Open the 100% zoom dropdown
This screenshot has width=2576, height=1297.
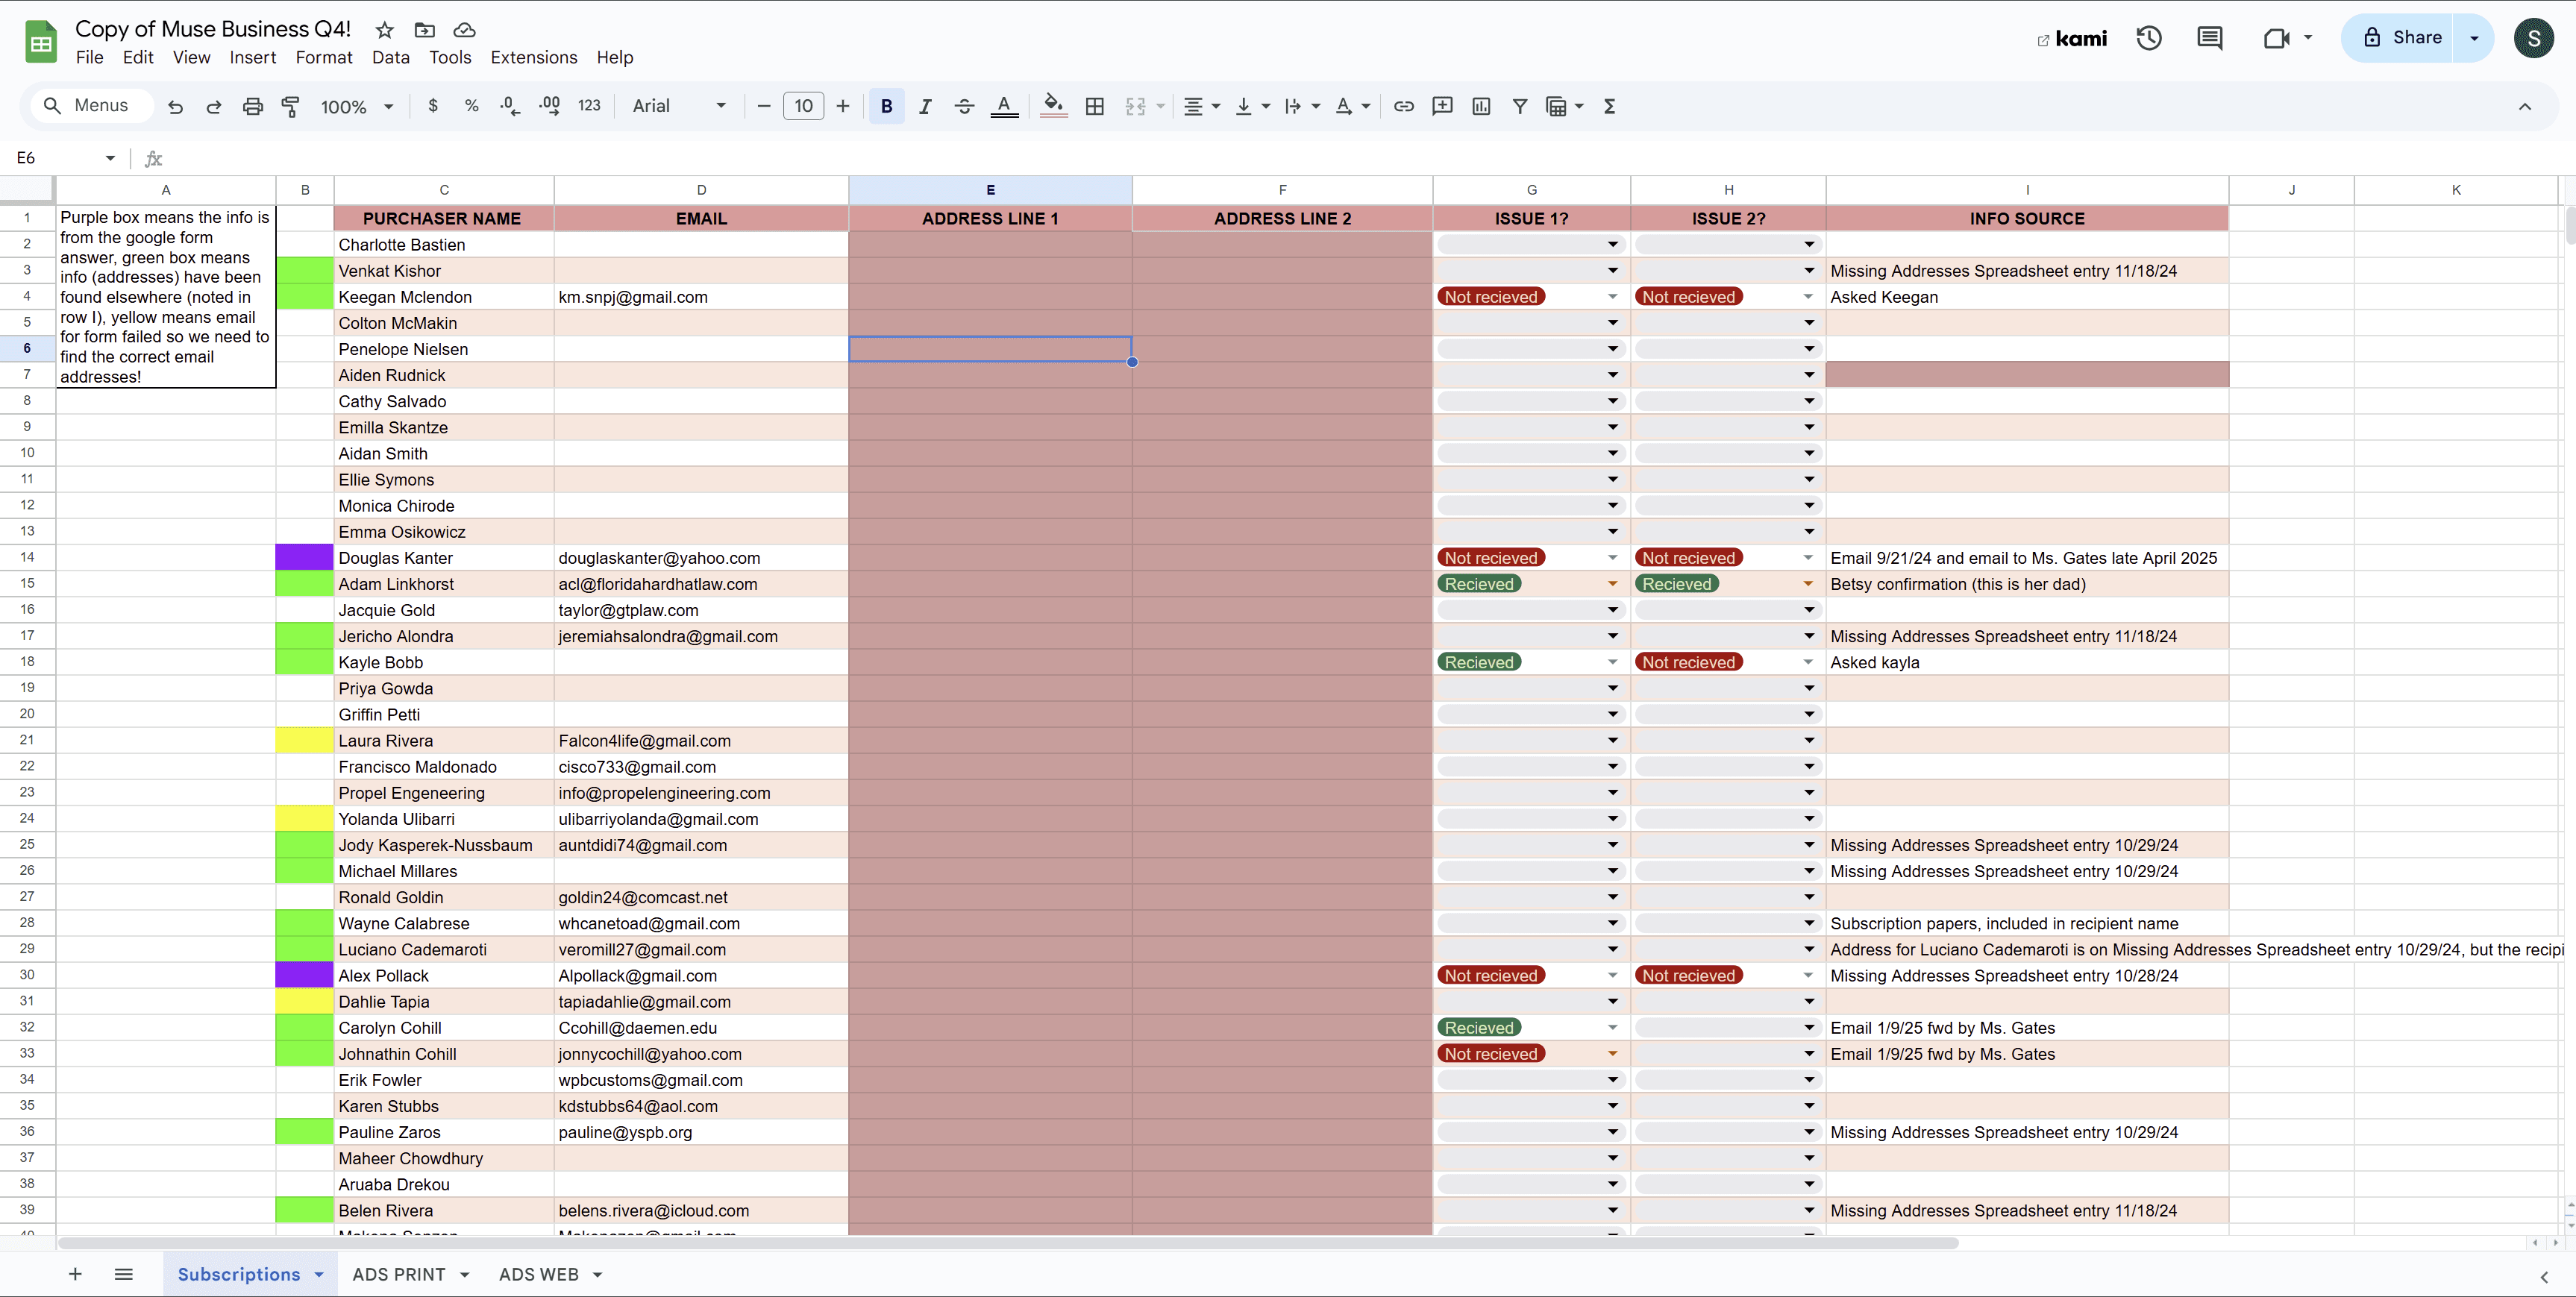click(x=356, y=106)
